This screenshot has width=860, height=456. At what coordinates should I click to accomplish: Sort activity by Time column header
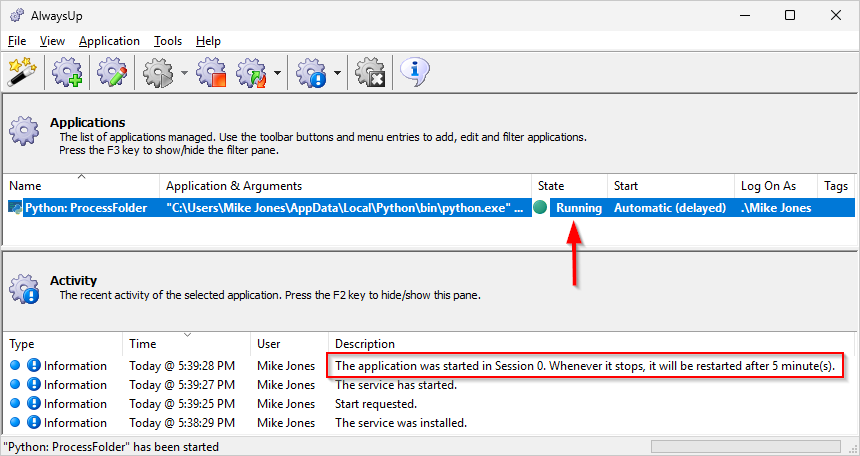[186, 344]
